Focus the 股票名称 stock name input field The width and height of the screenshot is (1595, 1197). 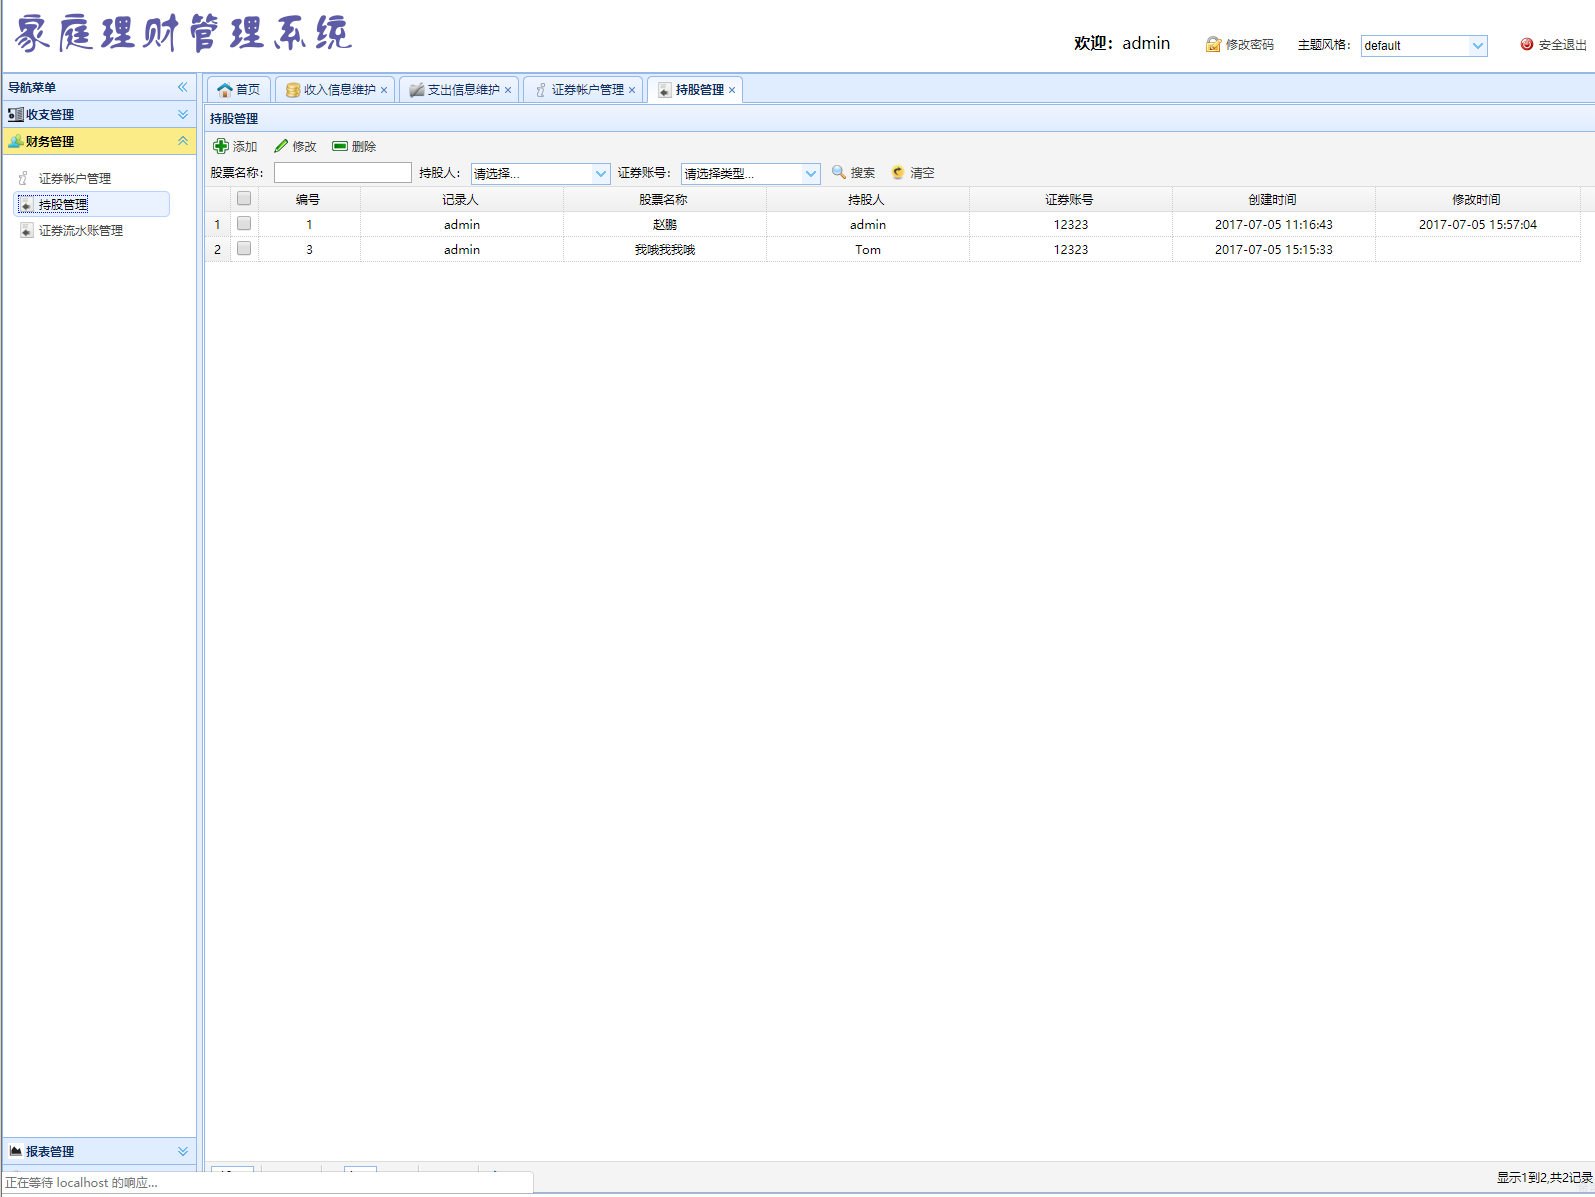(343, 173)
